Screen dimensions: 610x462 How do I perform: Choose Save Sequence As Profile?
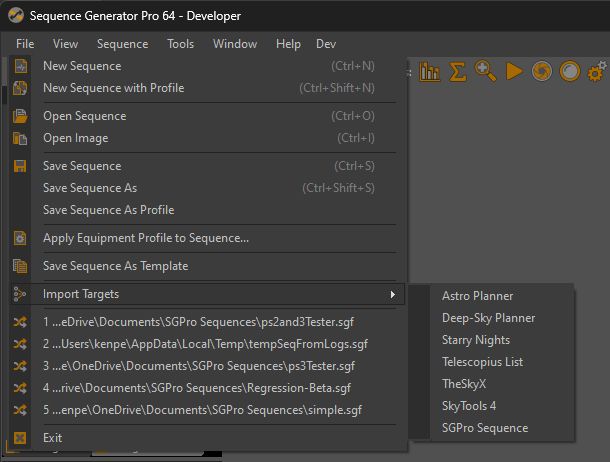click(x=207, y=210)
